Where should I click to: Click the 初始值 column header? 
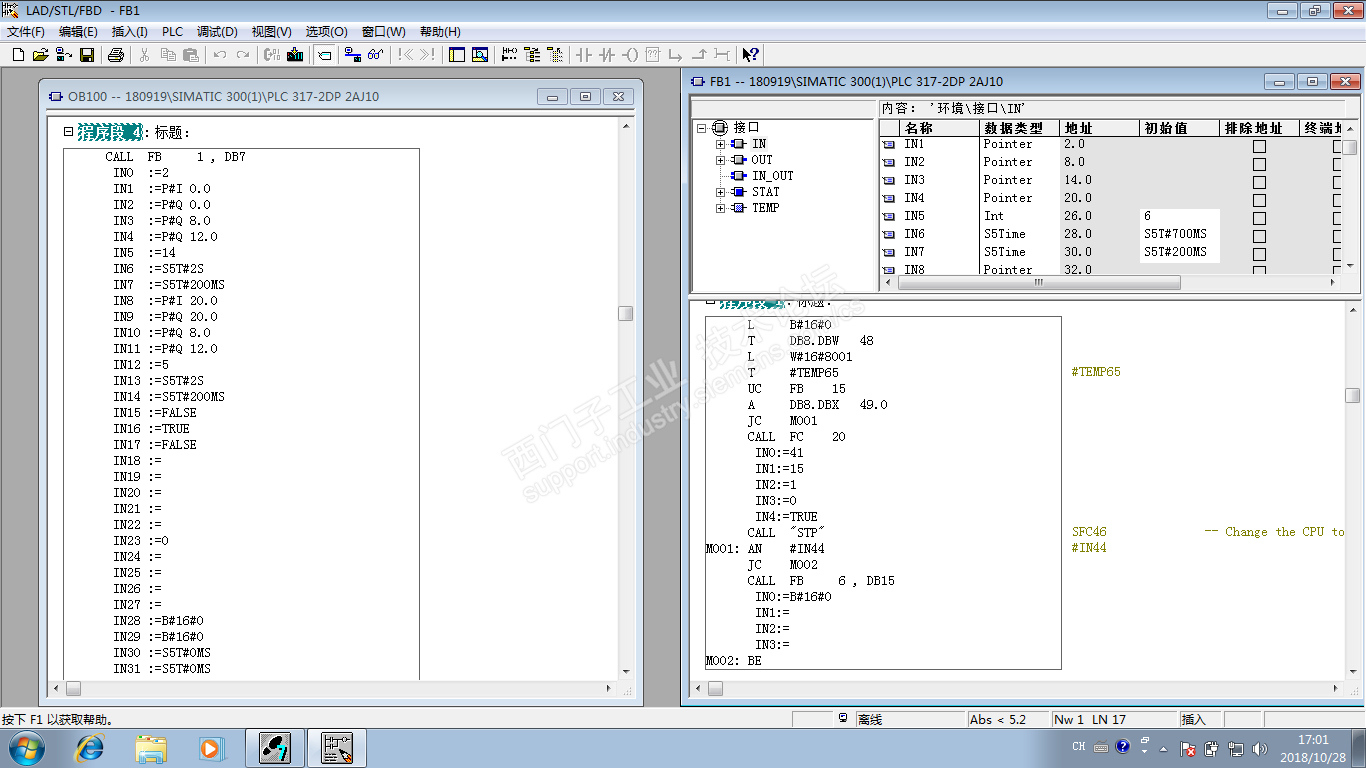pyautogui.click(x=1180, y=128)
